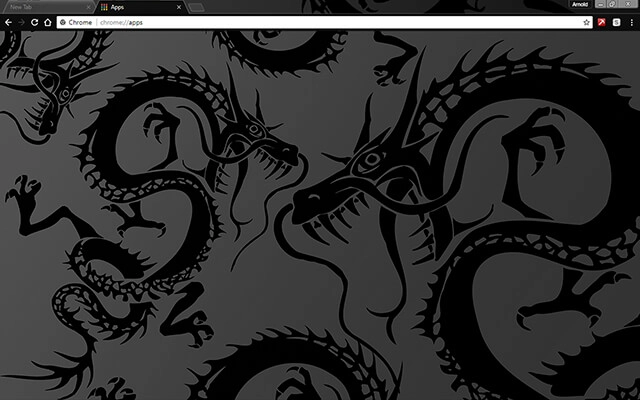Restore down the Chrome window

click(x=612, y=4)
